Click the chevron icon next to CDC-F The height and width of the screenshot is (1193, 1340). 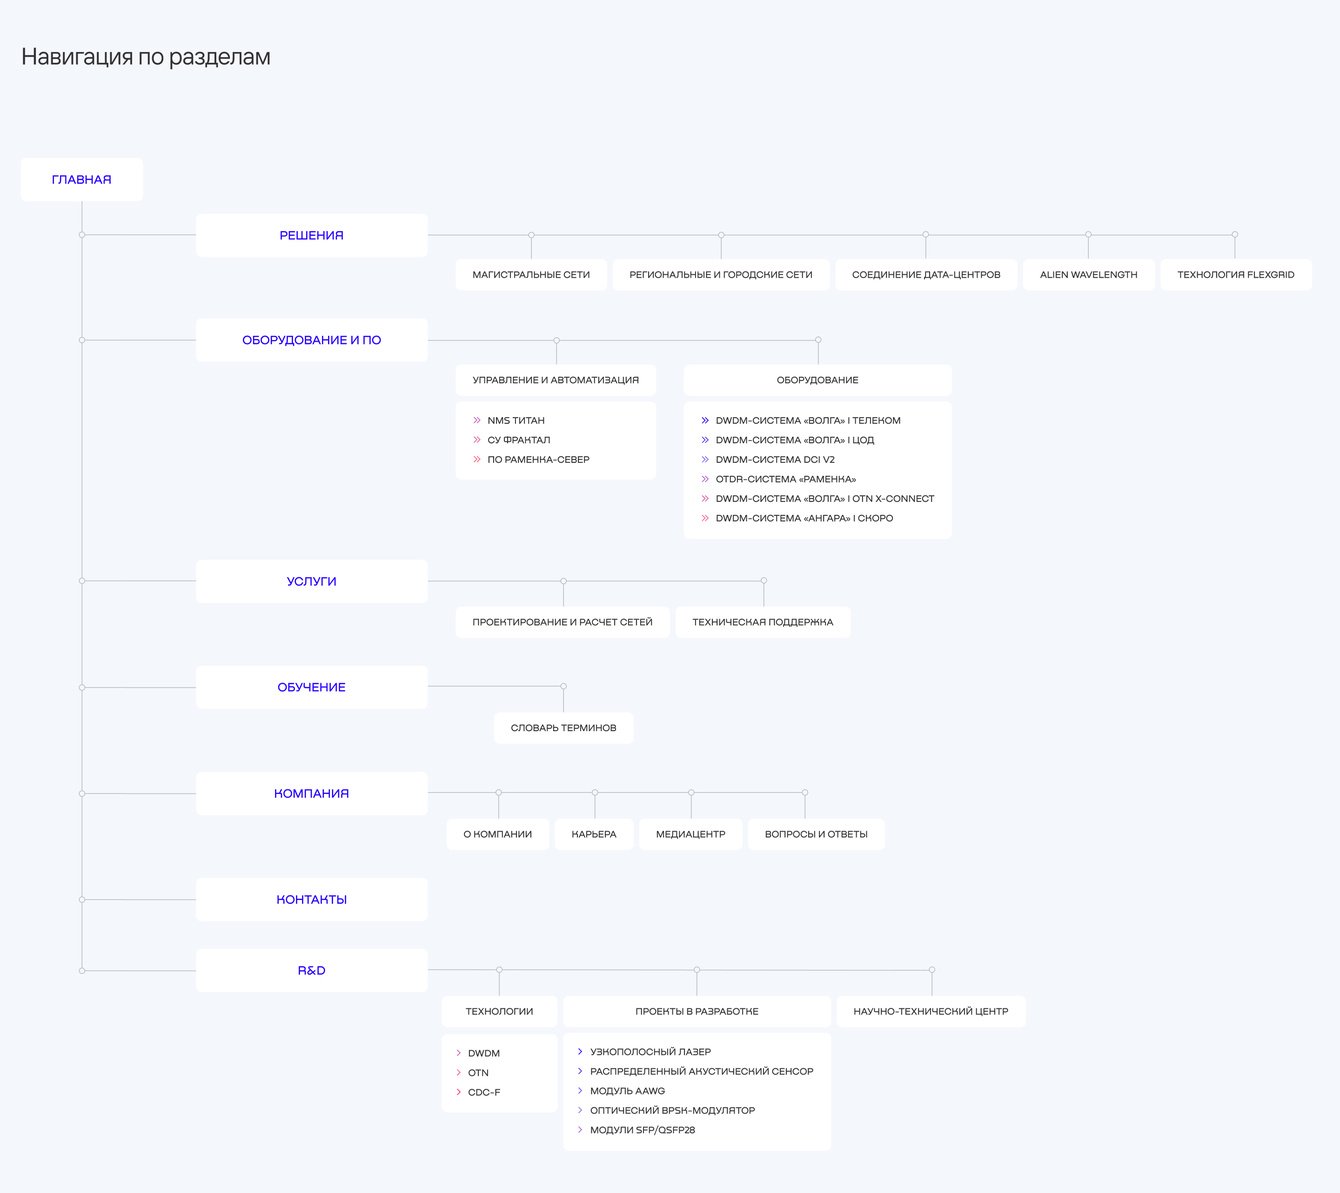click(x=459, y=1092)
